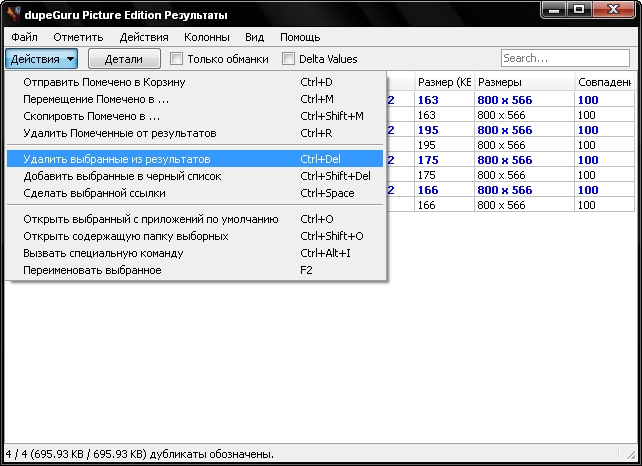Image resolution: width=642 pixels, height=466 pixels.
Task: Maximize the dupeGuru window
Action: click(x=579, y=10)
